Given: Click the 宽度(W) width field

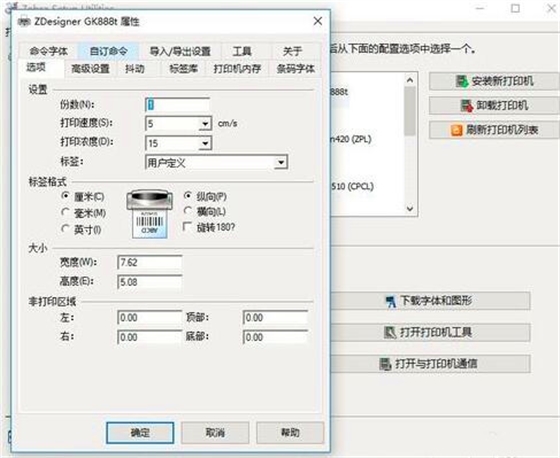Looking at the screenshot, I should tap(150, 263).
